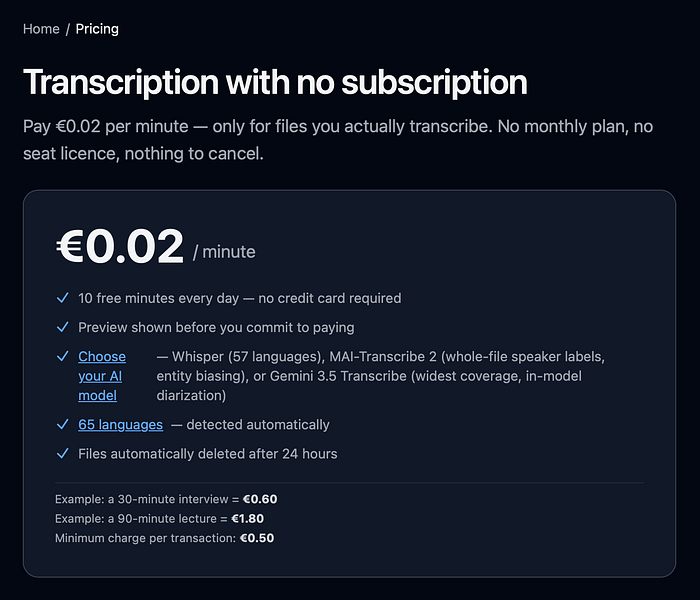Open the 'Choose your AI model' link

coord(102,376)
